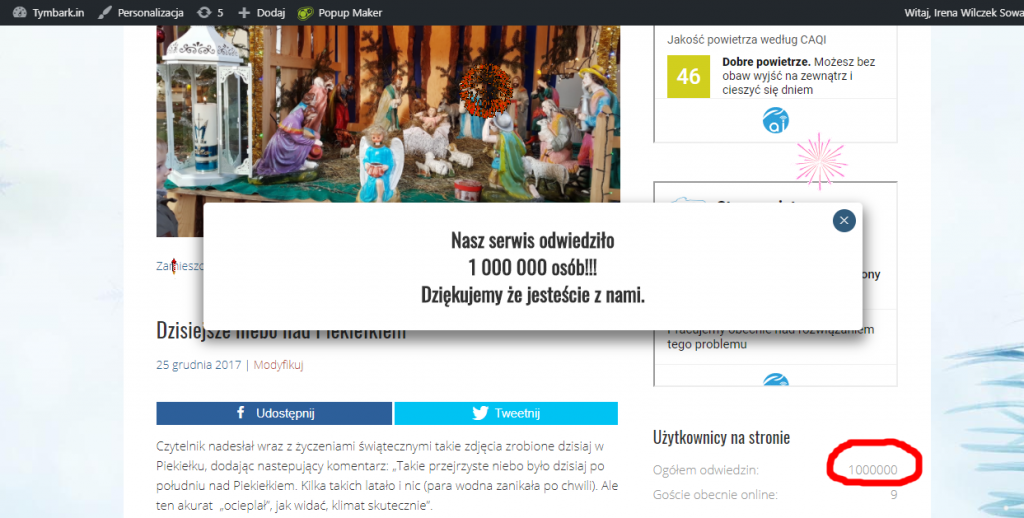The image size is (1024, 518).
Task: Share the post with Udostępnij button
Action: point(274,413)
